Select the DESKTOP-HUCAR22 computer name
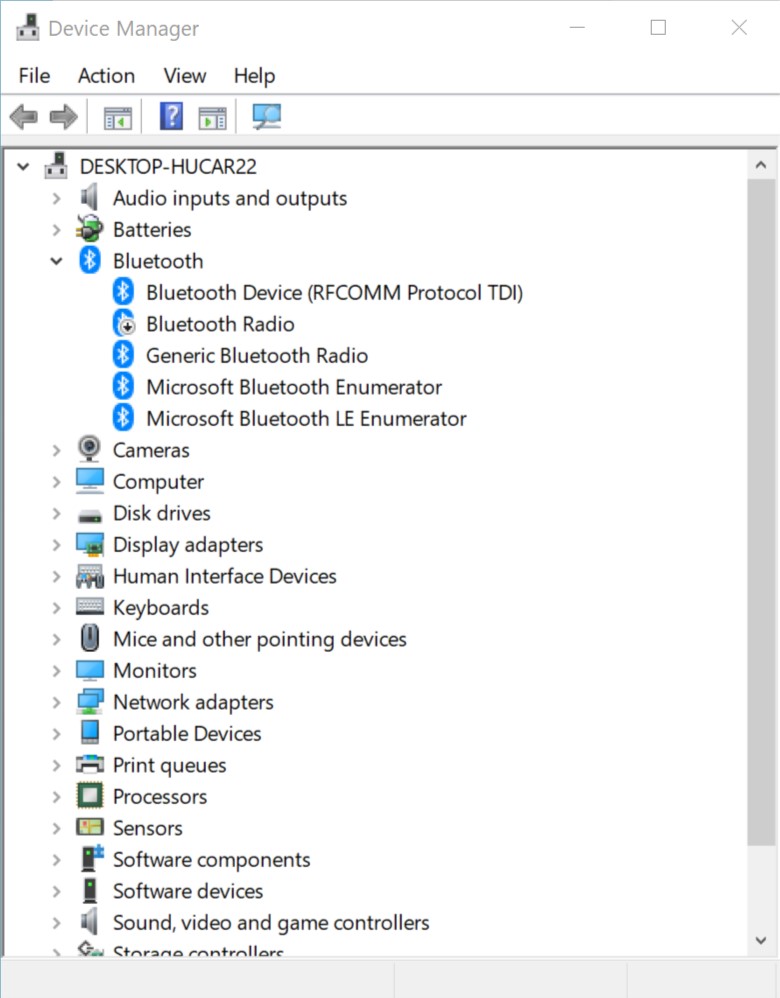Image resolution: width=780 pixels, height=998 pixels. tap(168, 167)
